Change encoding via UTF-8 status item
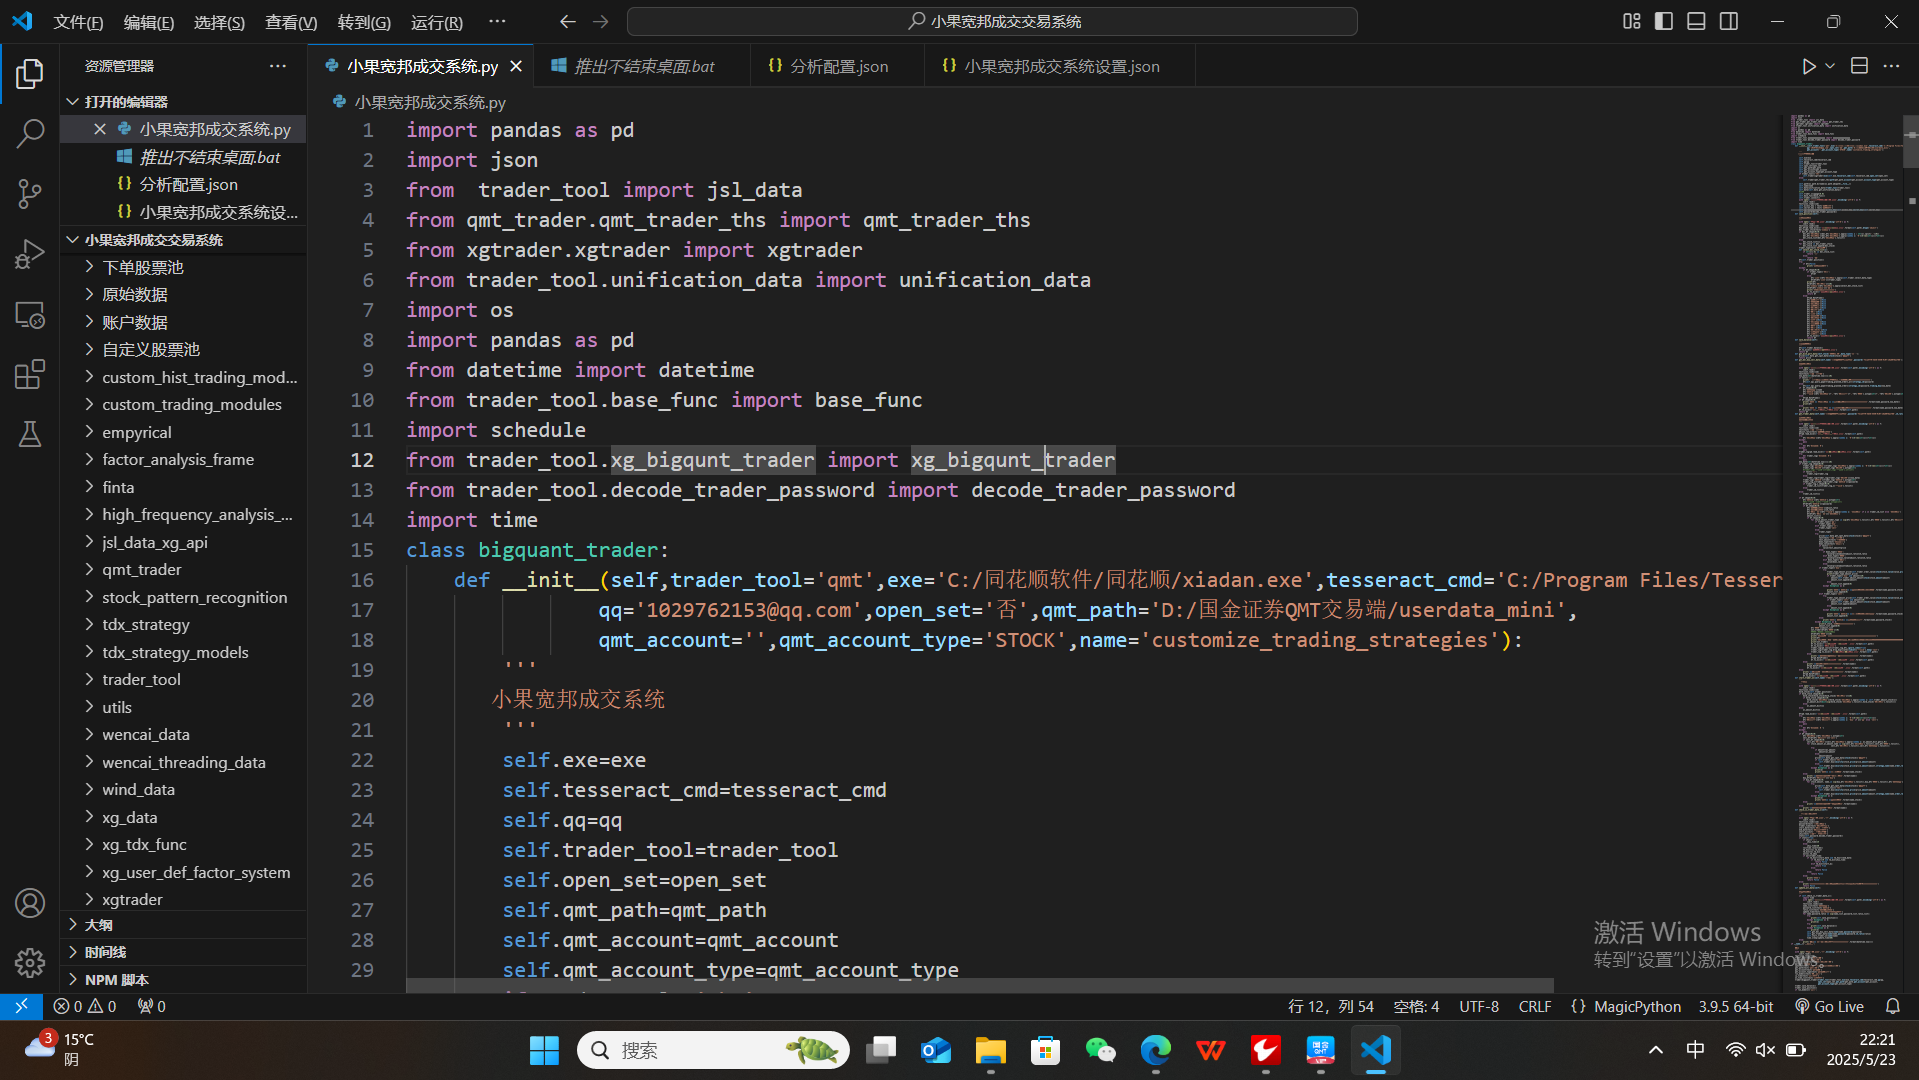 point(1478,1006)
